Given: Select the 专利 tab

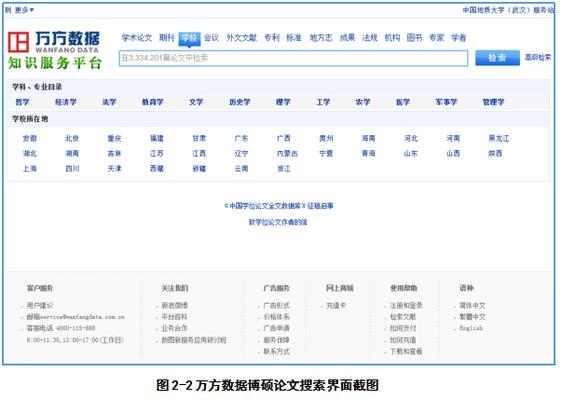Looking at the screenshot, I should pos(272,38).
